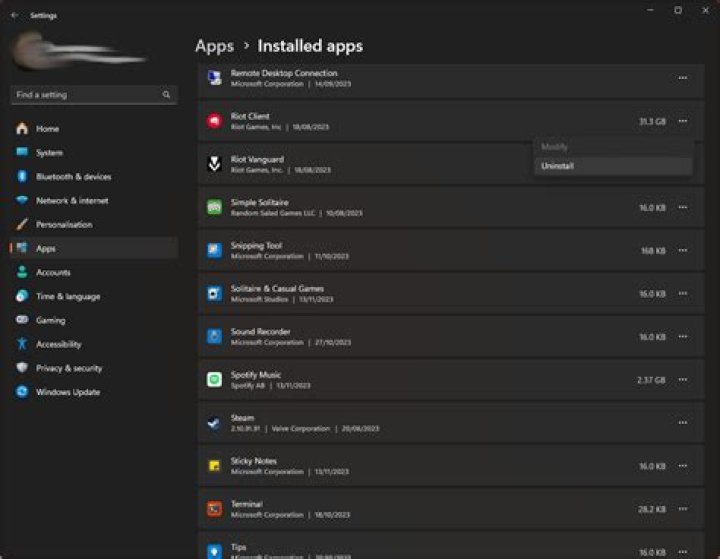Open more options for Riot Client
Screen dimensions: 720x559
pos(683,121)
